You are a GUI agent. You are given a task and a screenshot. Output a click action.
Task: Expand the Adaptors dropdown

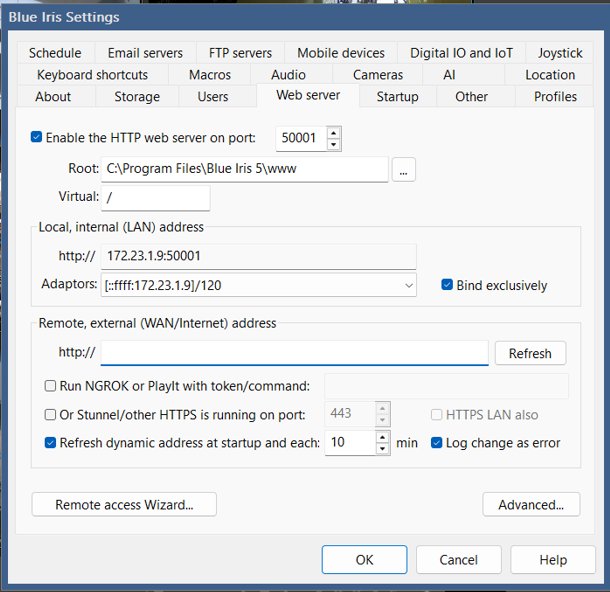[x=408, y=285]
